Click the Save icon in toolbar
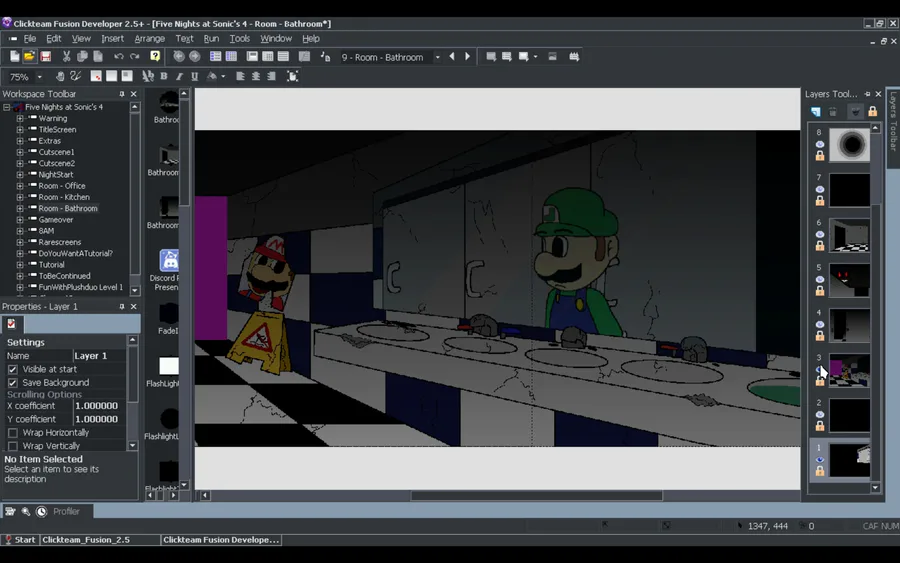Image resolution: width=900 pixels, height=563 pixels. tap(46, 57)
